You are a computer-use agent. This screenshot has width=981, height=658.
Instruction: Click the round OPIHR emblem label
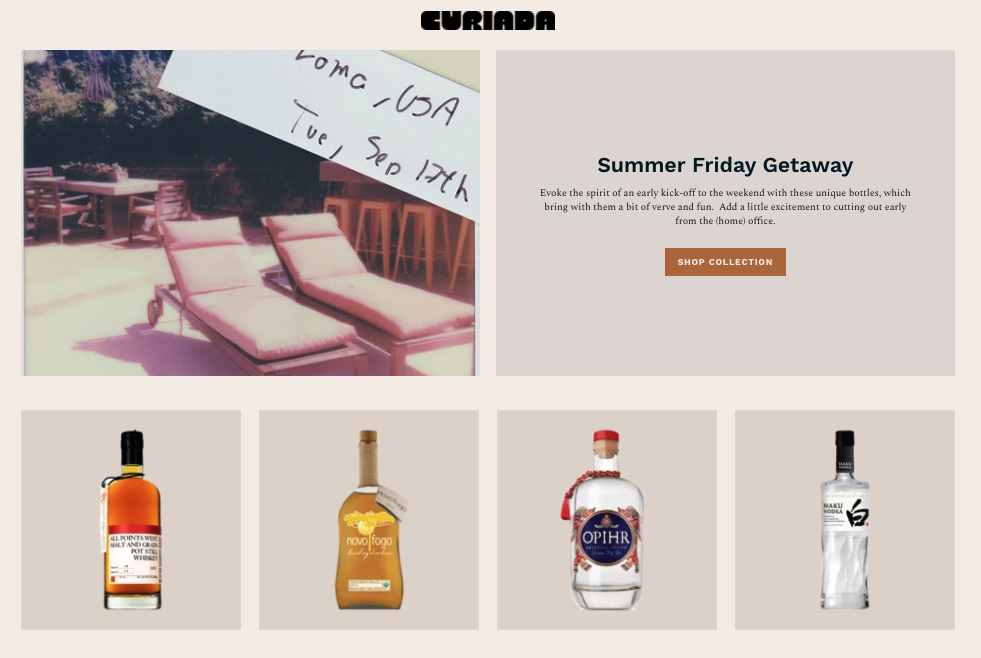pos(606,538)
